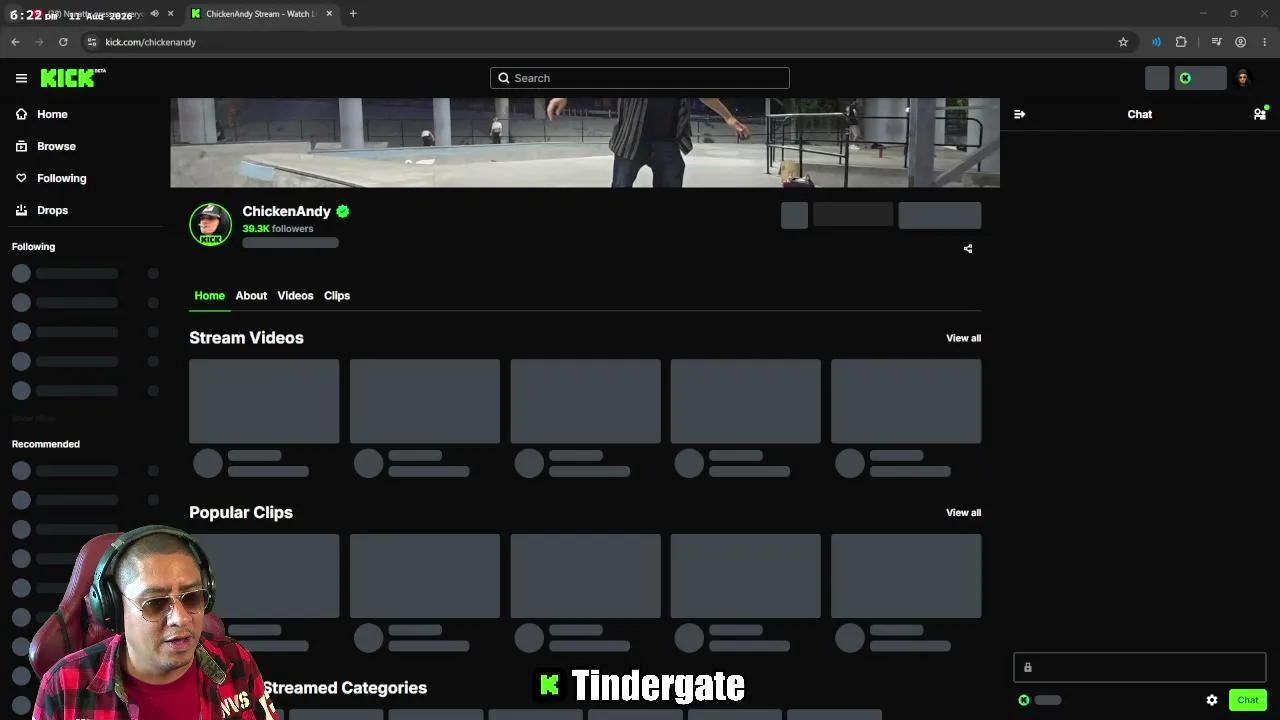The height and width of the screenshot is (720, 1280).
Task: Open Chrome three-dot menu
Action: click(x=1265, y=42)
